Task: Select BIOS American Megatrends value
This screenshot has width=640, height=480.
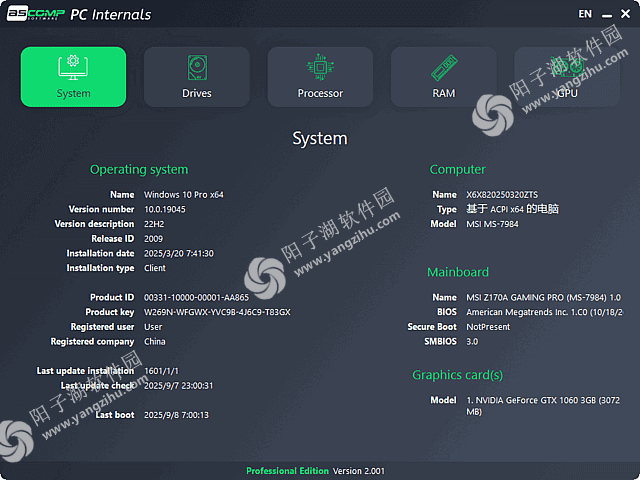Action: [x=545, y=312]
